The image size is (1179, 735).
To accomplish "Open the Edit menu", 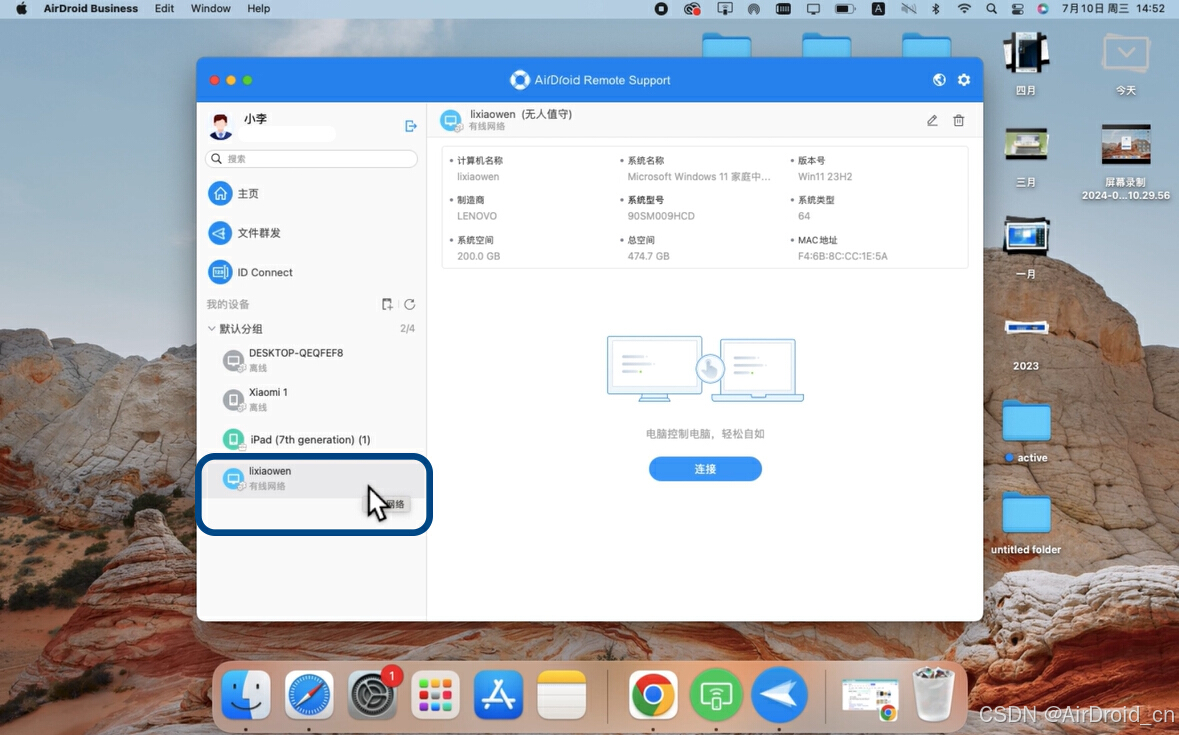I will click(164, 9).
